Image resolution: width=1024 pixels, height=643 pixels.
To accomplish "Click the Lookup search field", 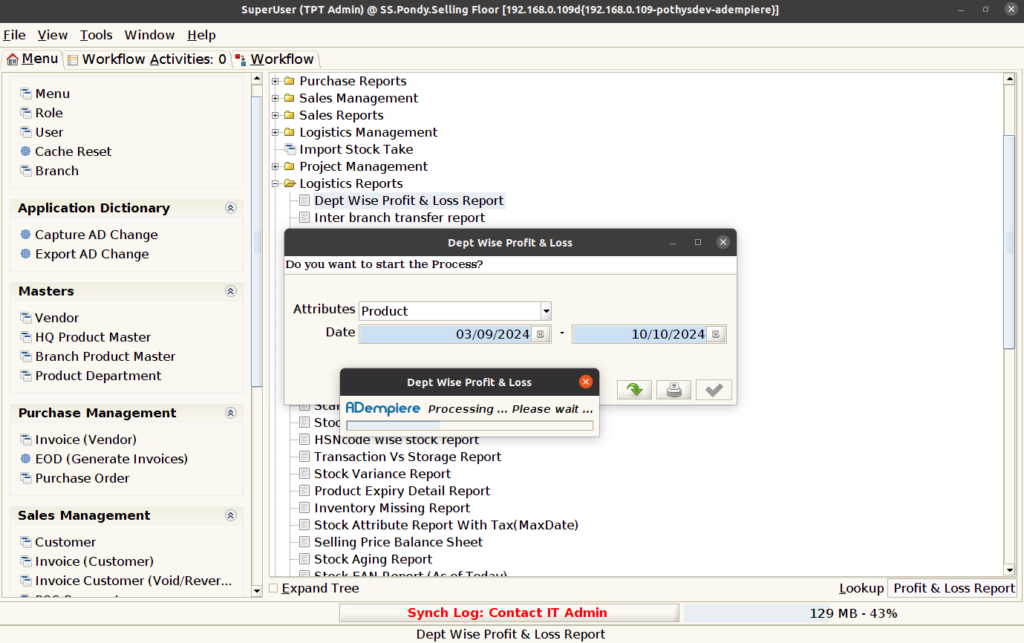I will 953,588.
